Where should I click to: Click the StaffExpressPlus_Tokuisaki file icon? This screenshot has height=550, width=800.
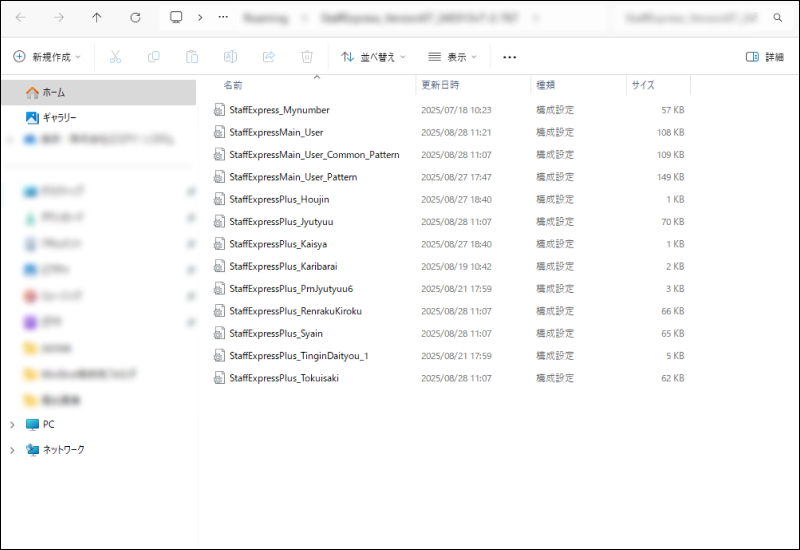point(219,378)
